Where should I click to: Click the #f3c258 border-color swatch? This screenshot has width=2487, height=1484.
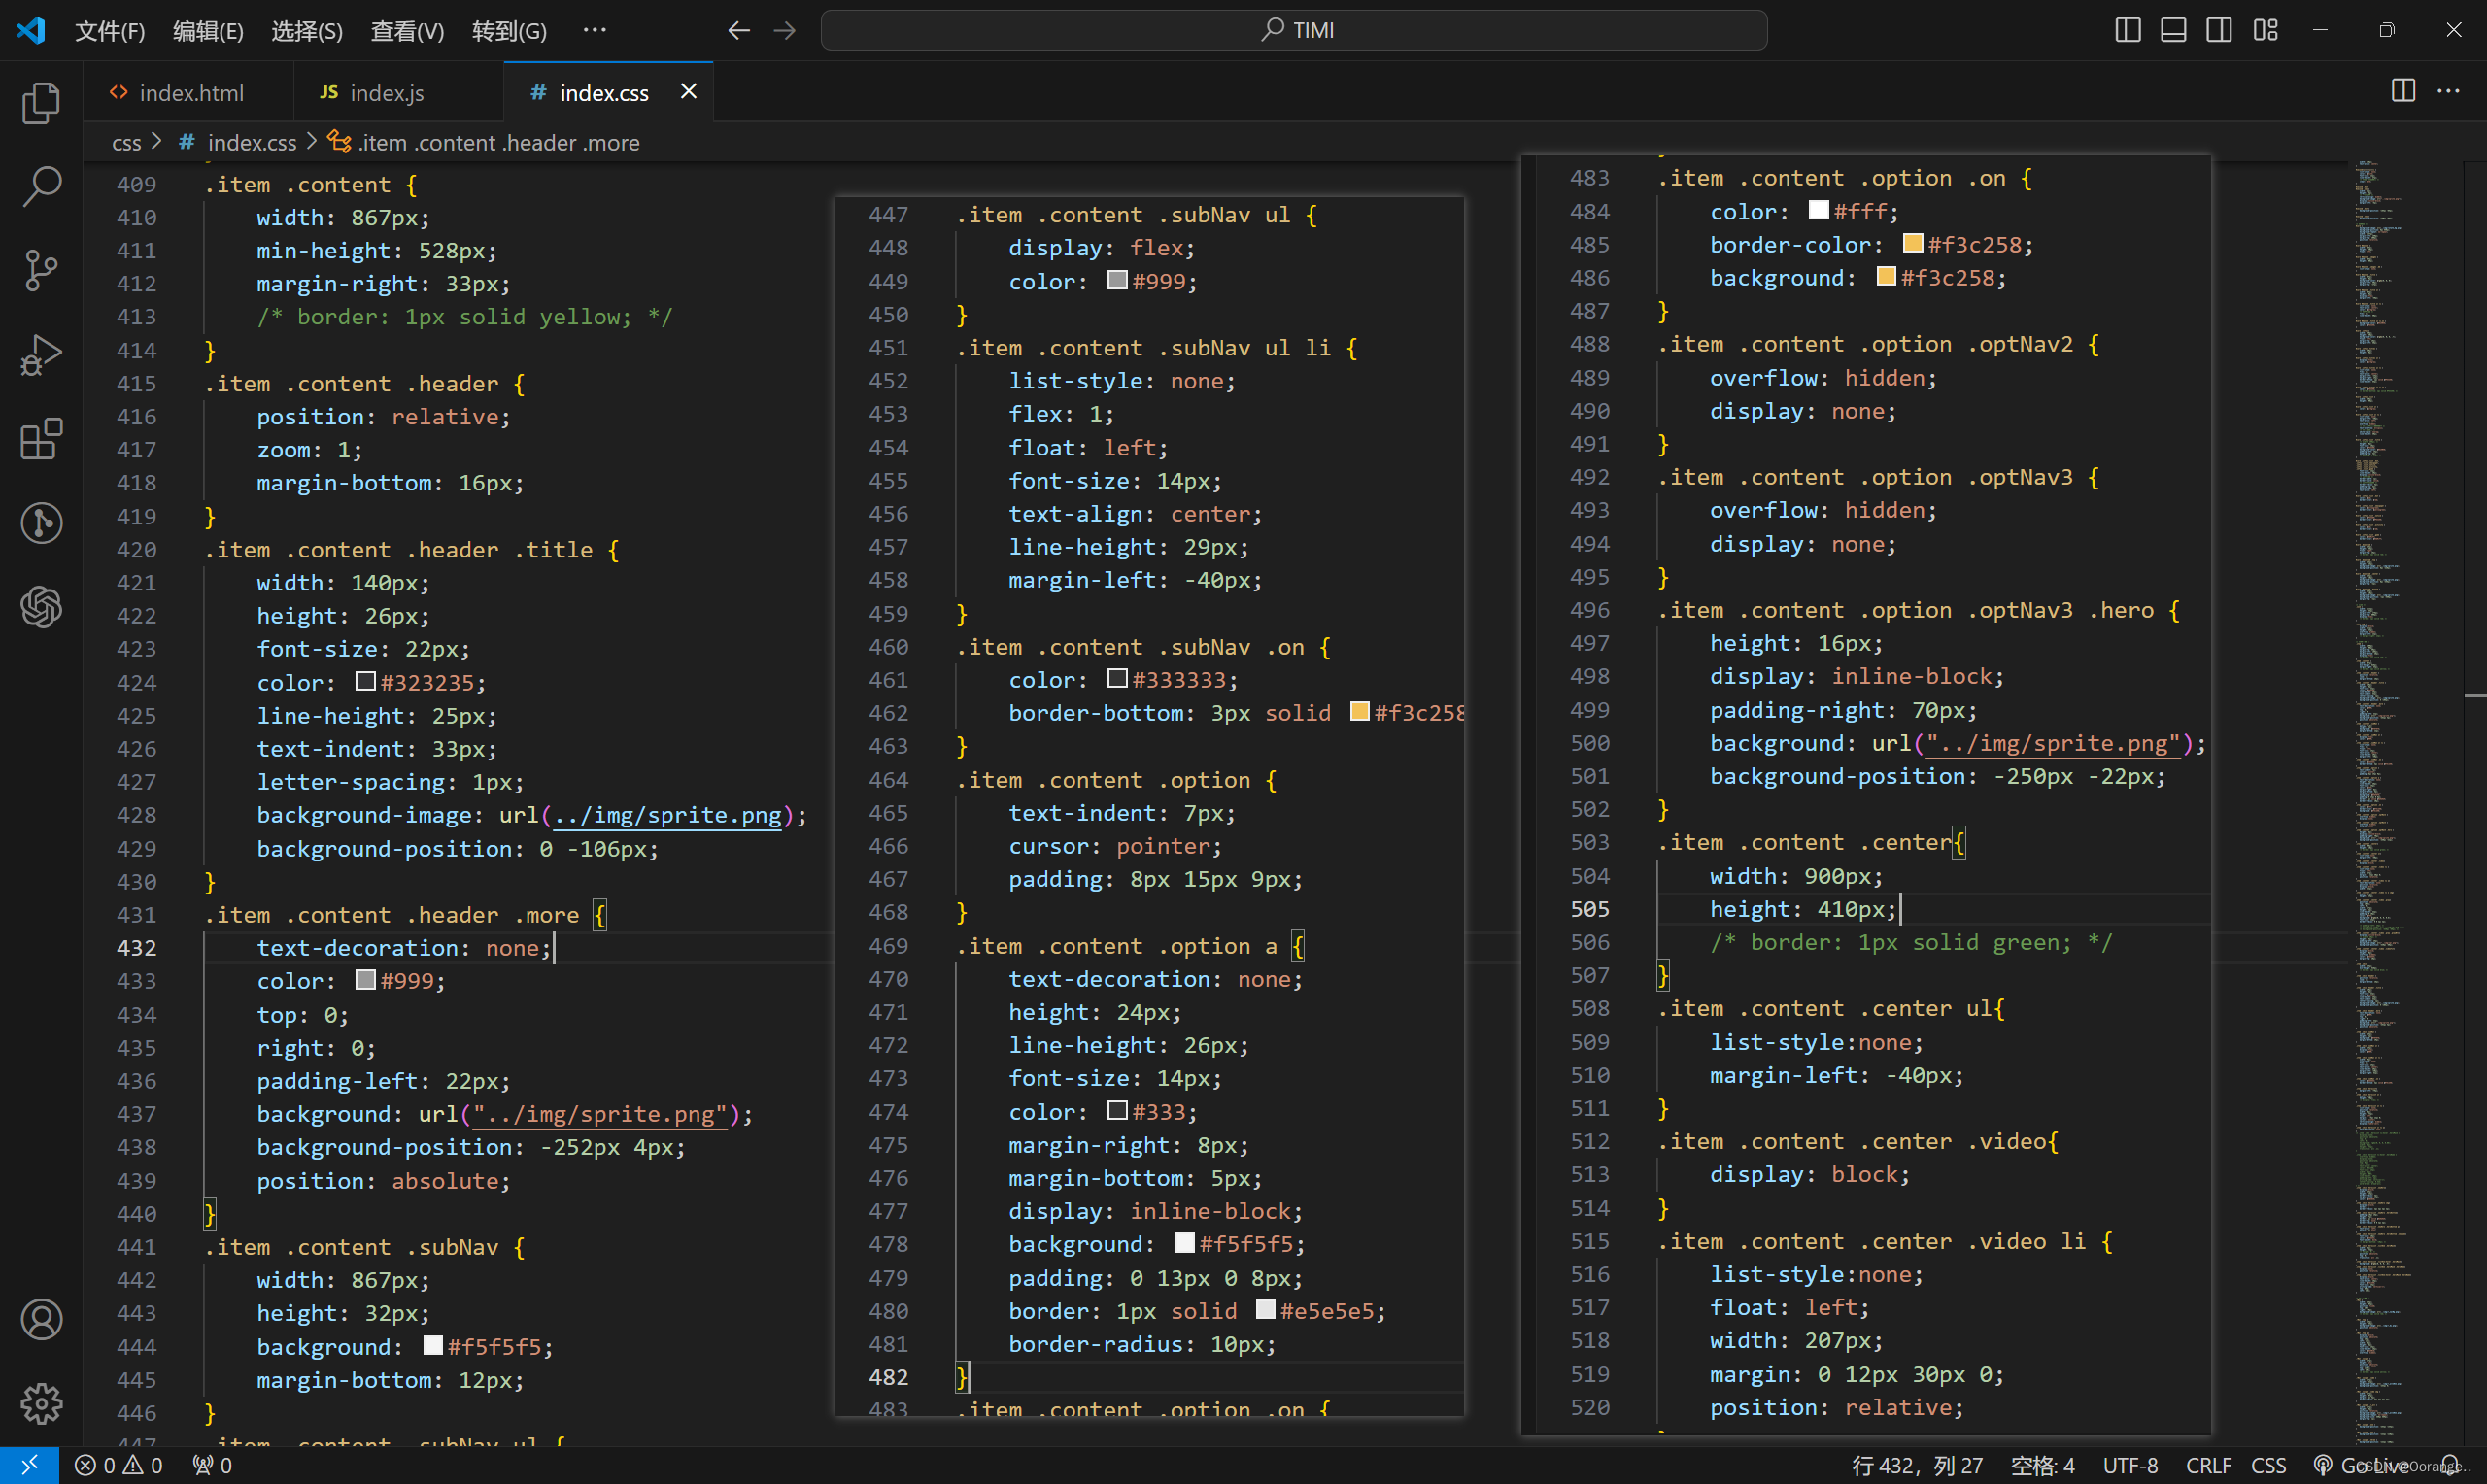[x=1913, y=244]
